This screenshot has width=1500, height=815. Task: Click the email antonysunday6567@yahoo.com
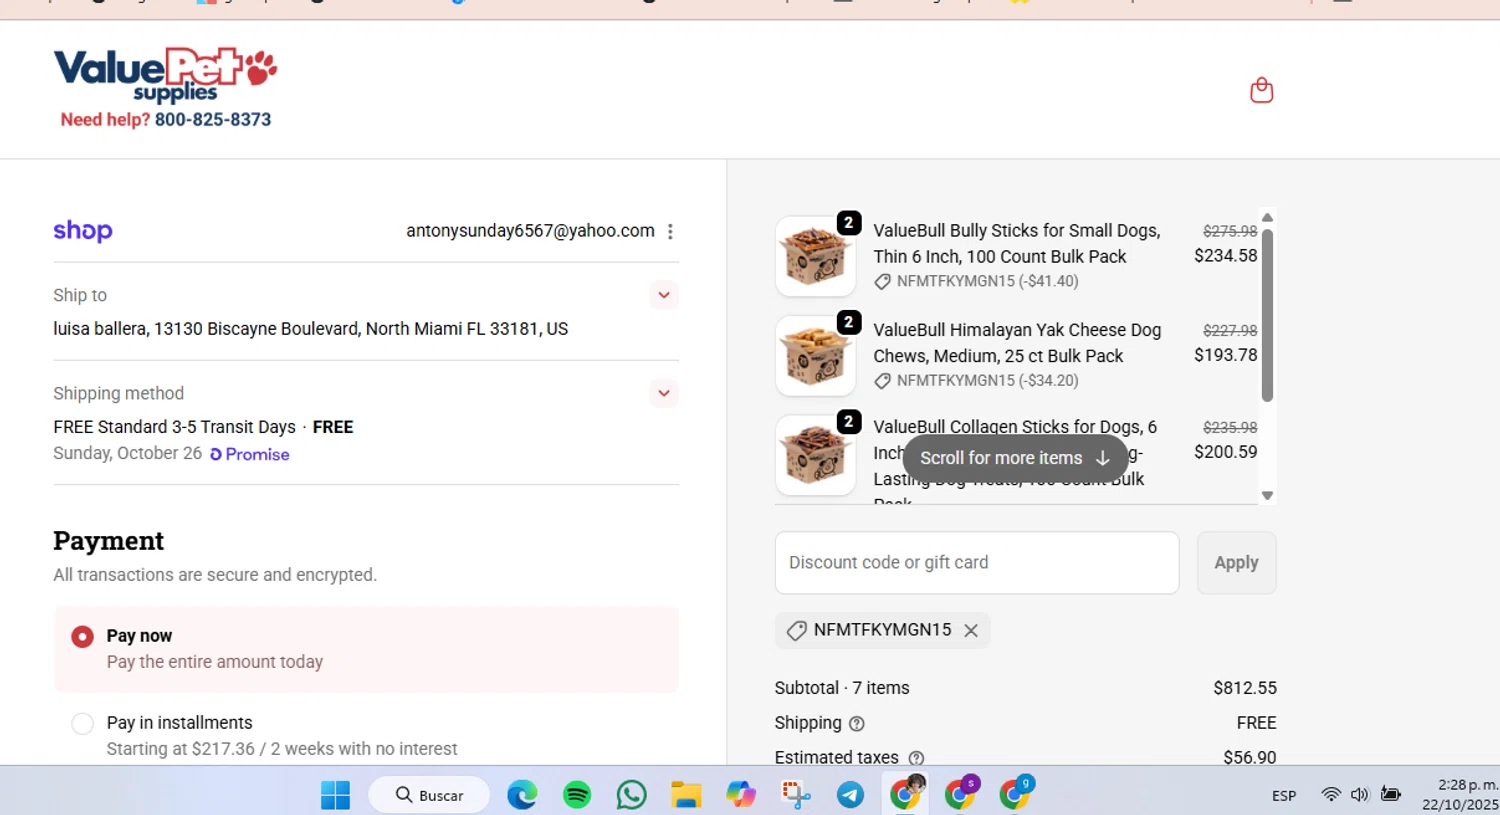tap(530, 231)
